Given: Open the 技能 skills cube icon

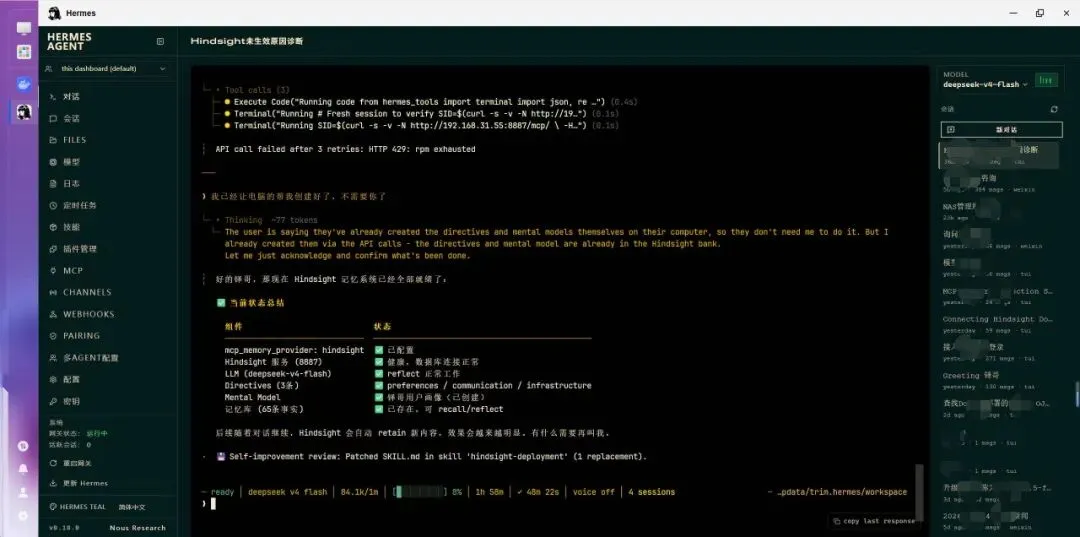Looking at the screenshot, I should point(53,227).
